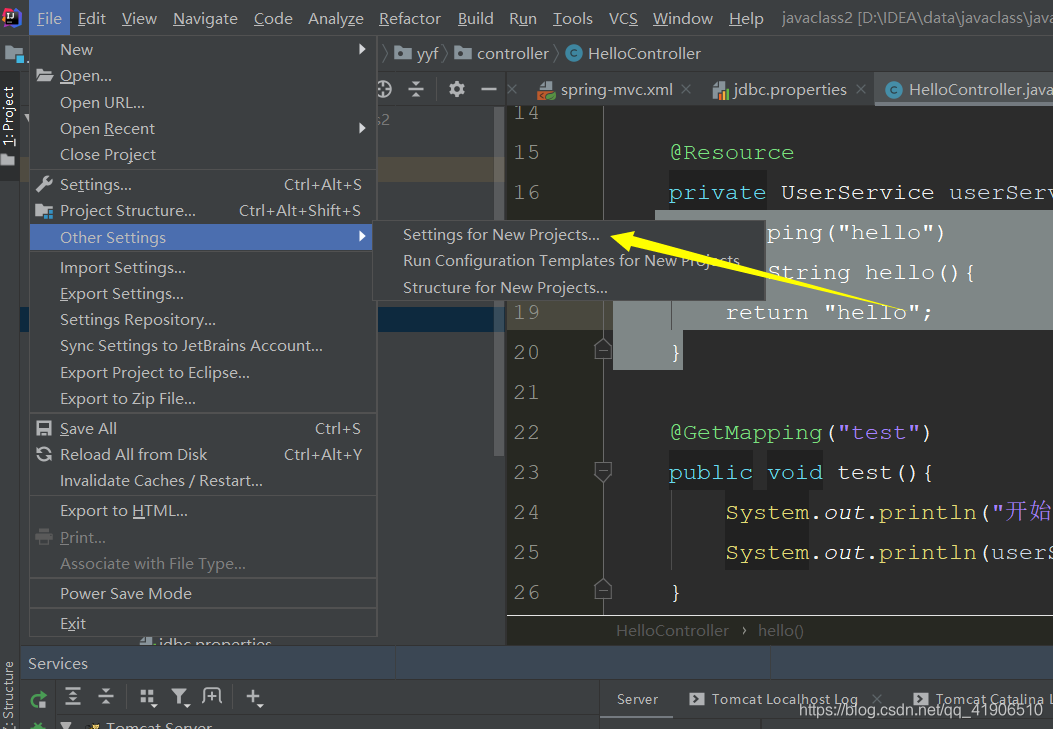Open the Server tab in Services

tap(637, 699)
